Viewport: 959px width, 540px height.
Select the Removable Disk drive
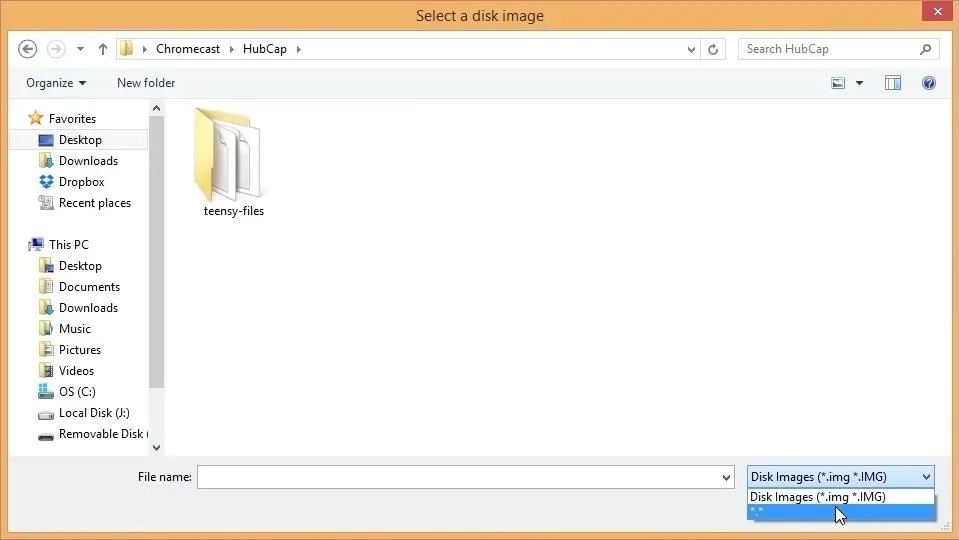click(103, 434)
